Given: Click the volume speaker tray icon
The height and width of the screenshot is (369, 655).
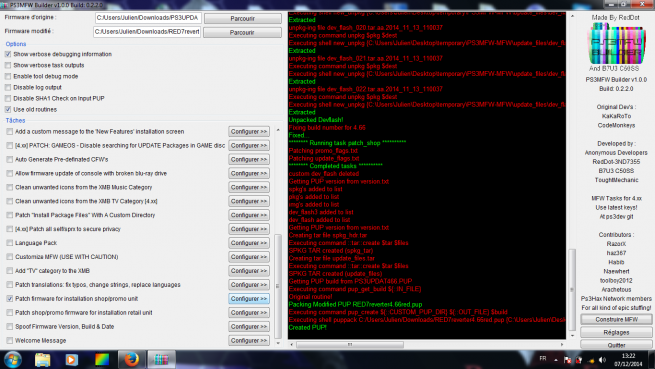Looking at the screenshot, I should 602,359.
